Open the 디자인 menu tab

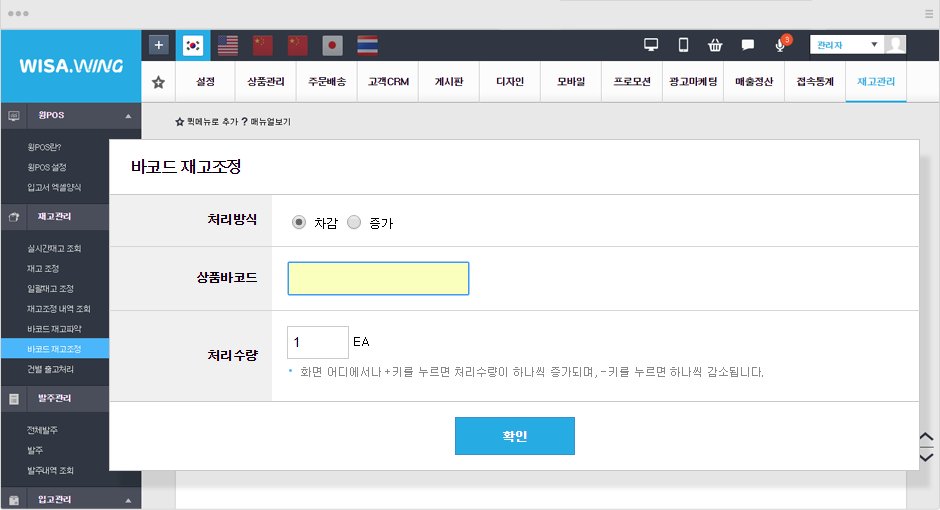click(510, 82)
